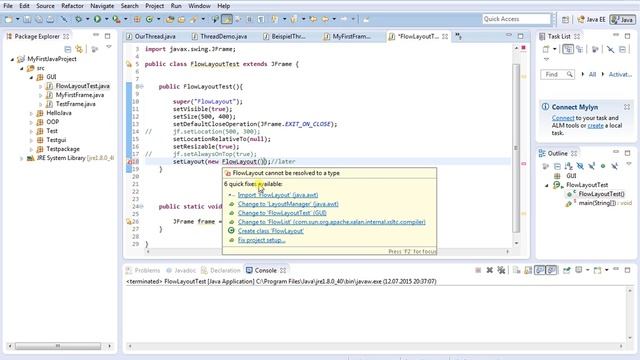
Task: Collapse the MyFirstJavaProject tree node
Action: [x=12, y=59]
